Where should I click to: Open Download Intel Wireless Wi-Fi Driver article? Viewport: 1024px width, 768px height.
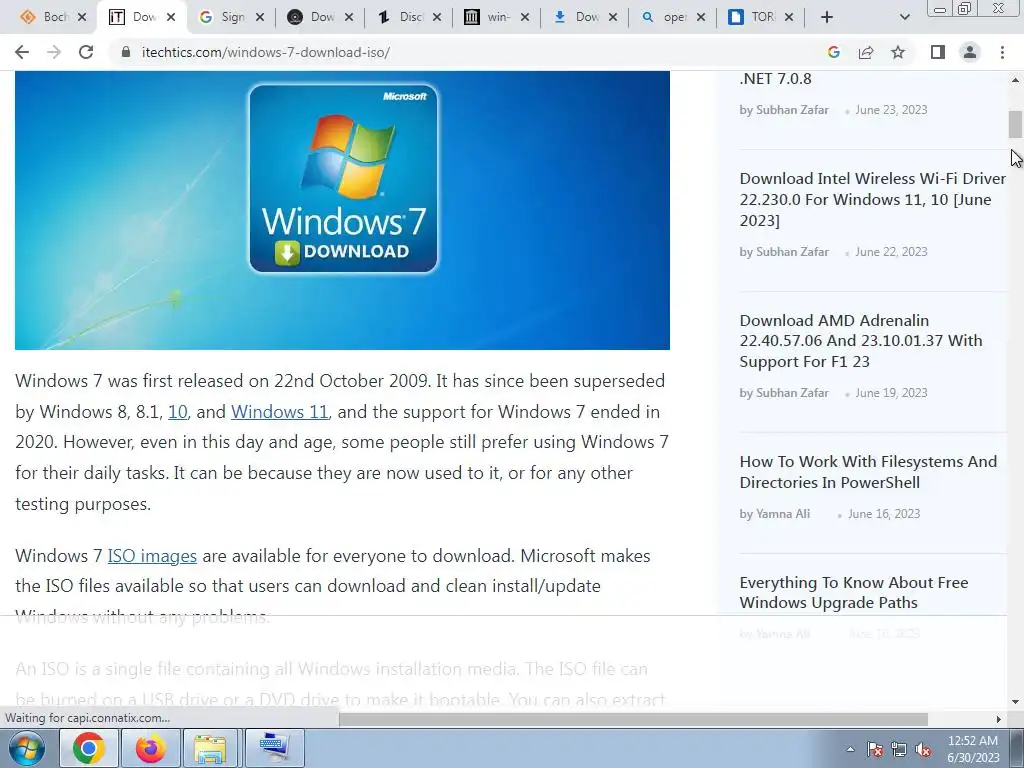(872, 199)
